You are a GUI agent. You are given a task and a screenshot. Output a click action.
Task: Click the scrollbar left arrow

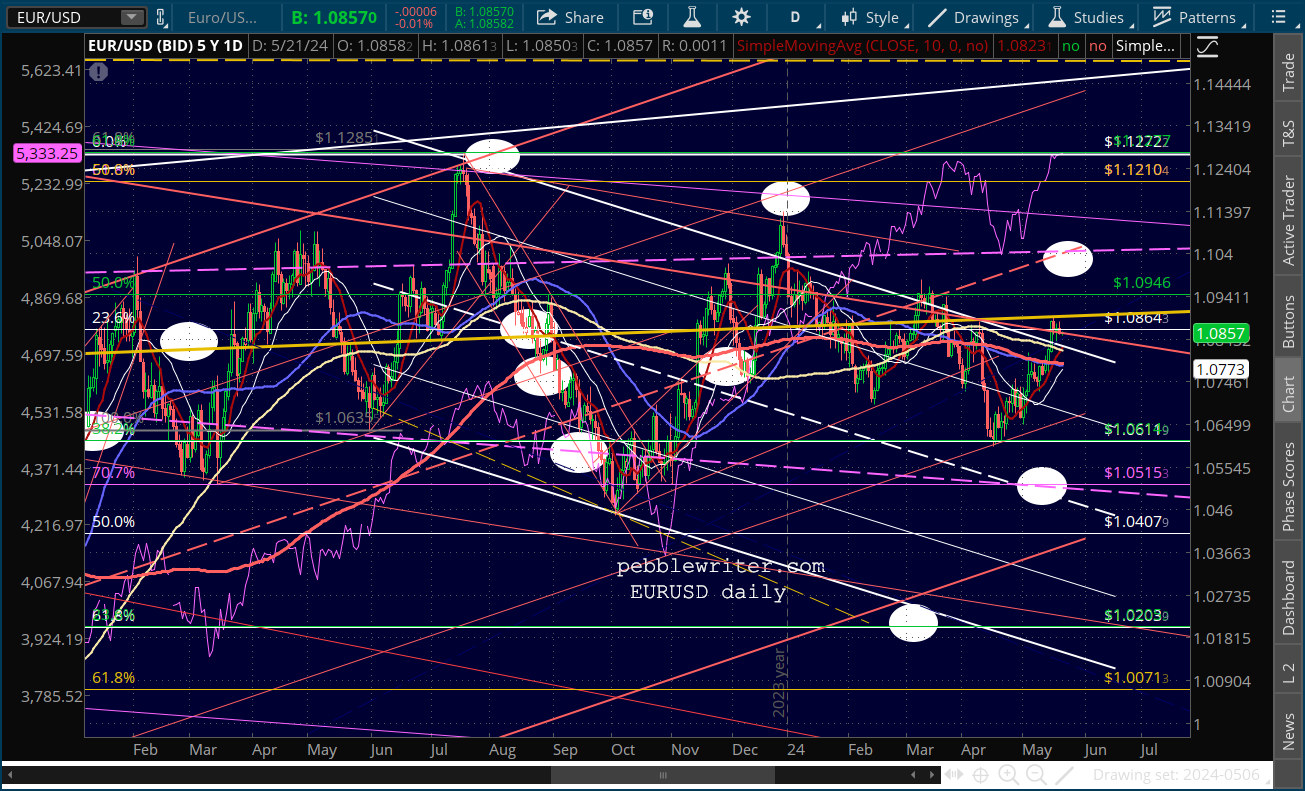(x=9, y=775)
